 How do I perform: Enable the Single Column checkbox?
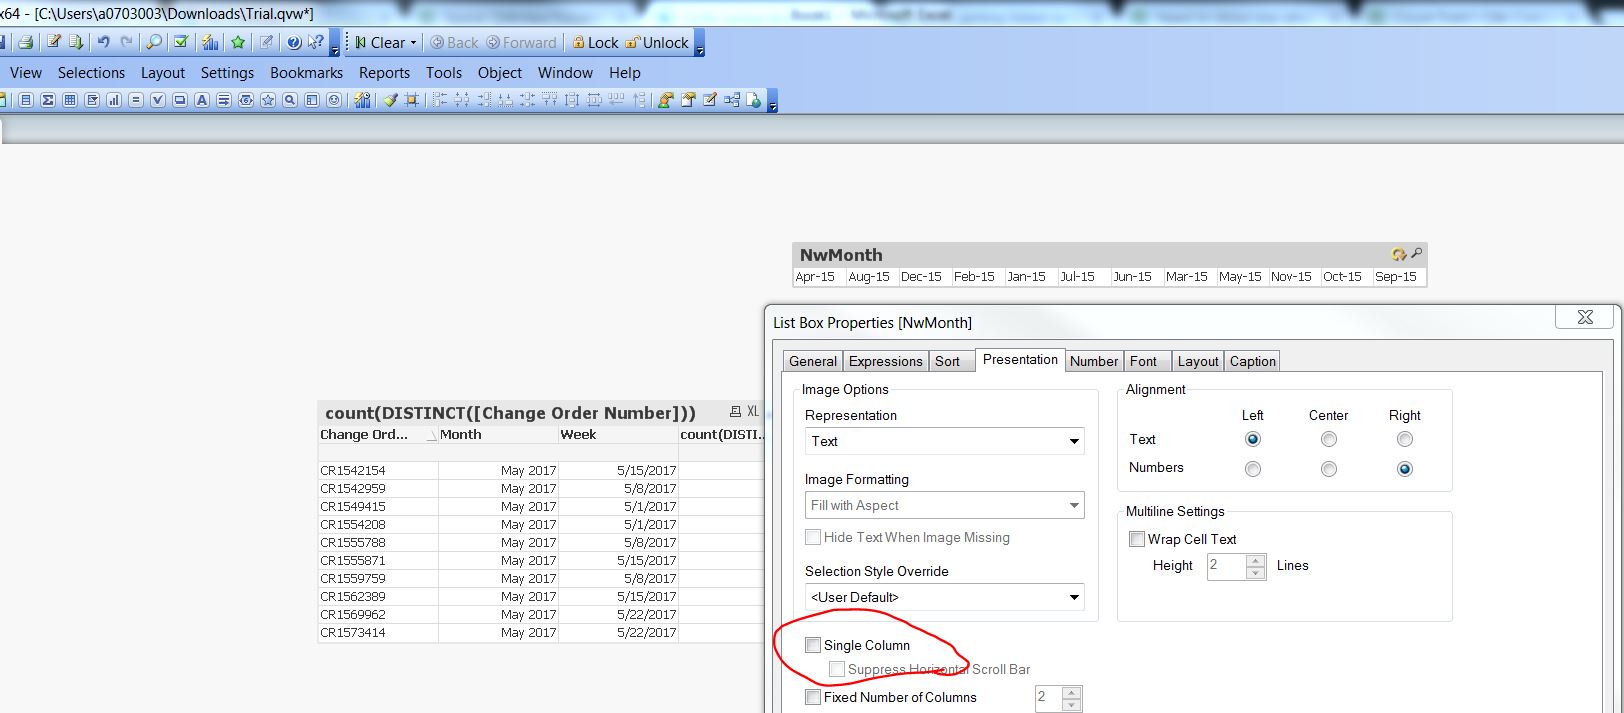813,645
